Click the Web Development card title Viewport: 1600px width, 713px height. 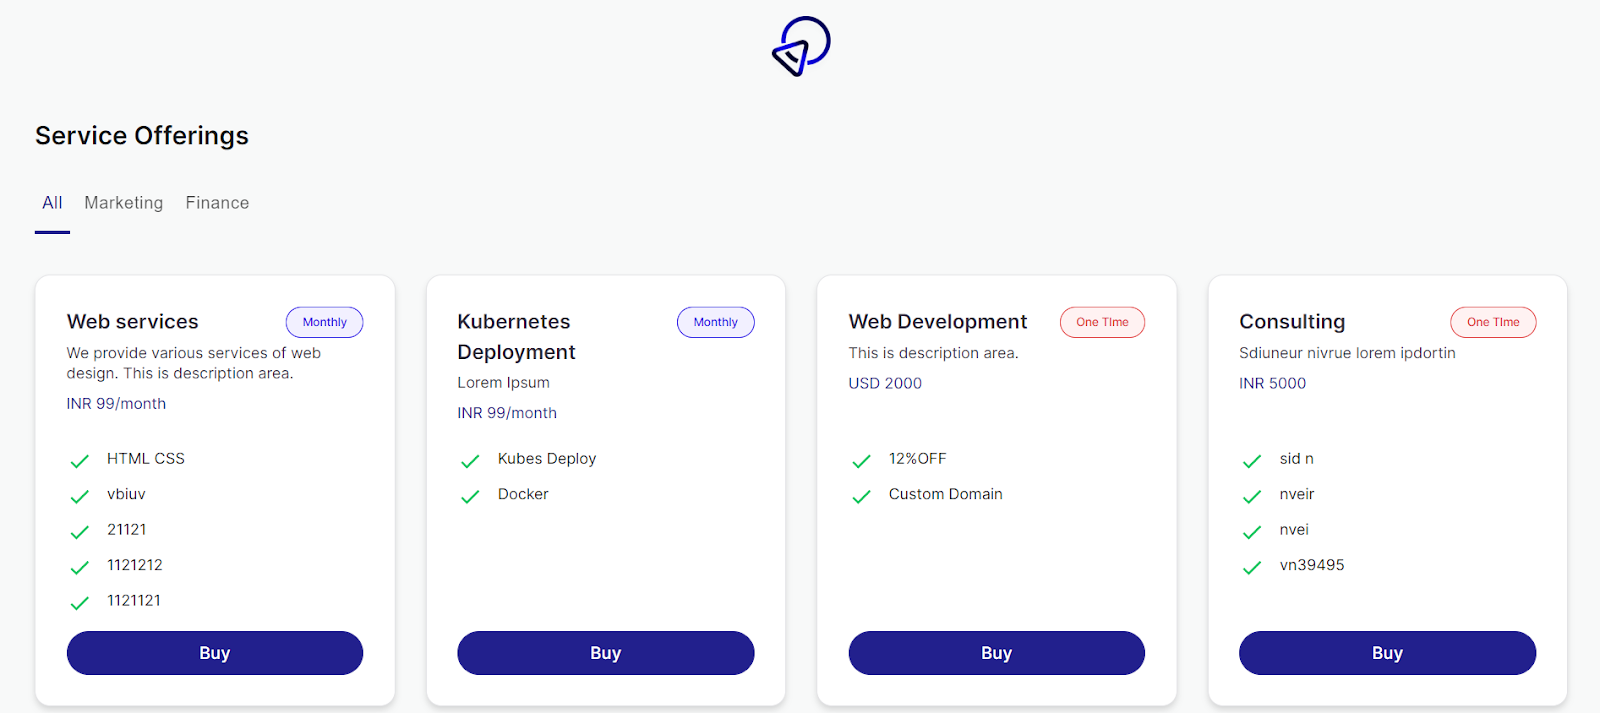938,322
